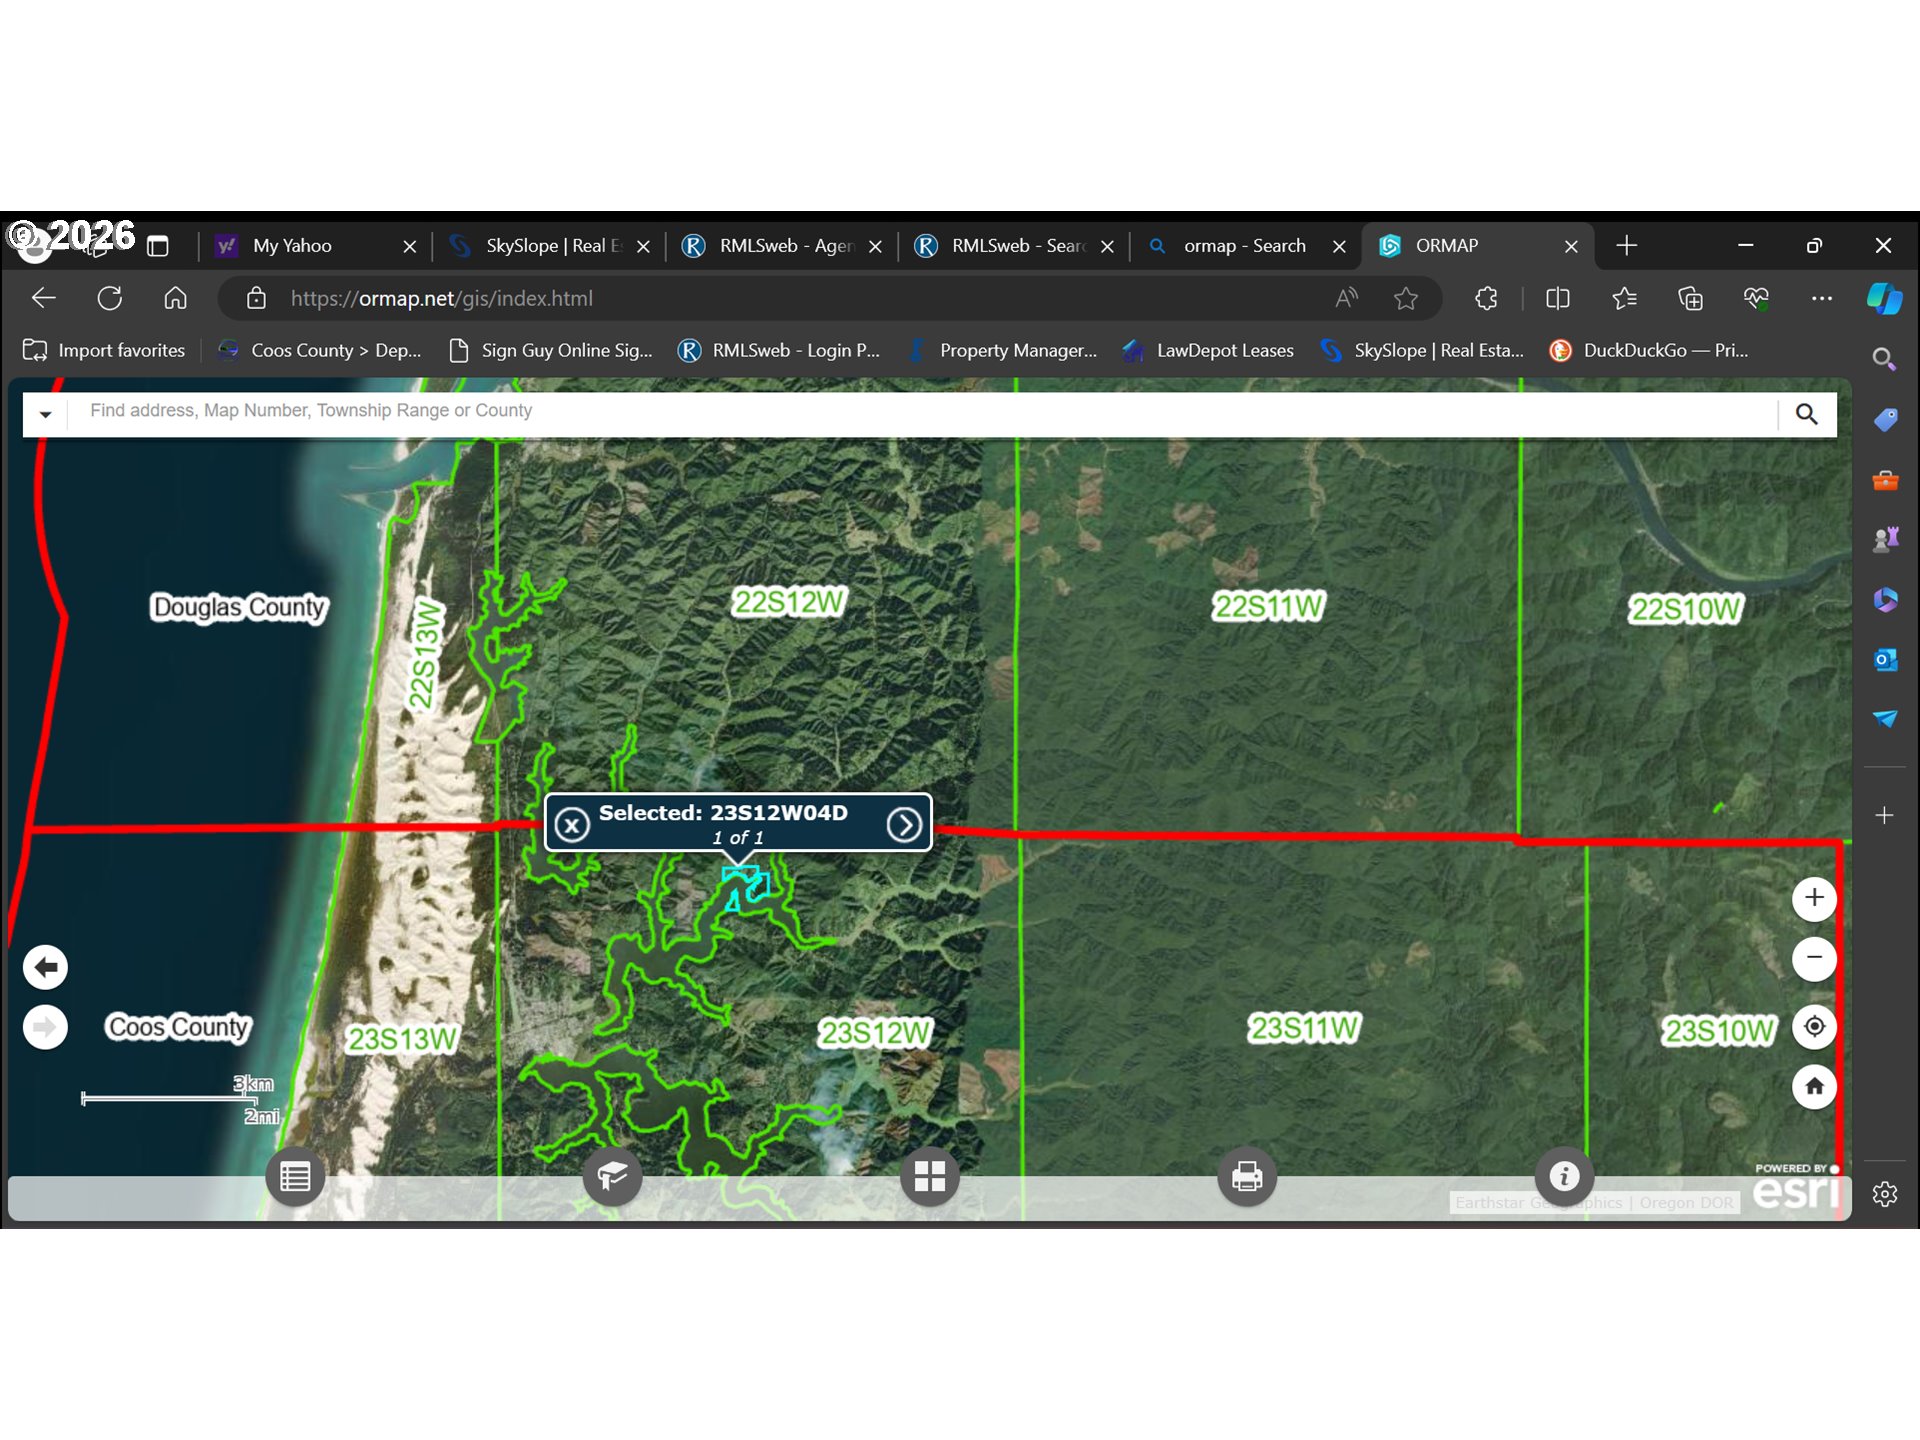Switch to ormap - Search tab
Screen dimensions: 1920x1440
tap(1245, 246)
